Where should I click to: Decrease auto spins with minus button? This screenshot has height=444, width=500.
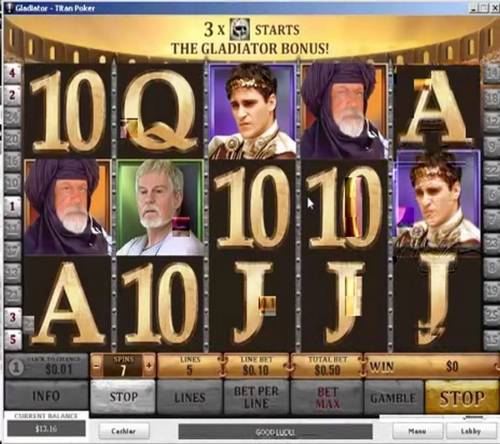click(x=97, y=366)
